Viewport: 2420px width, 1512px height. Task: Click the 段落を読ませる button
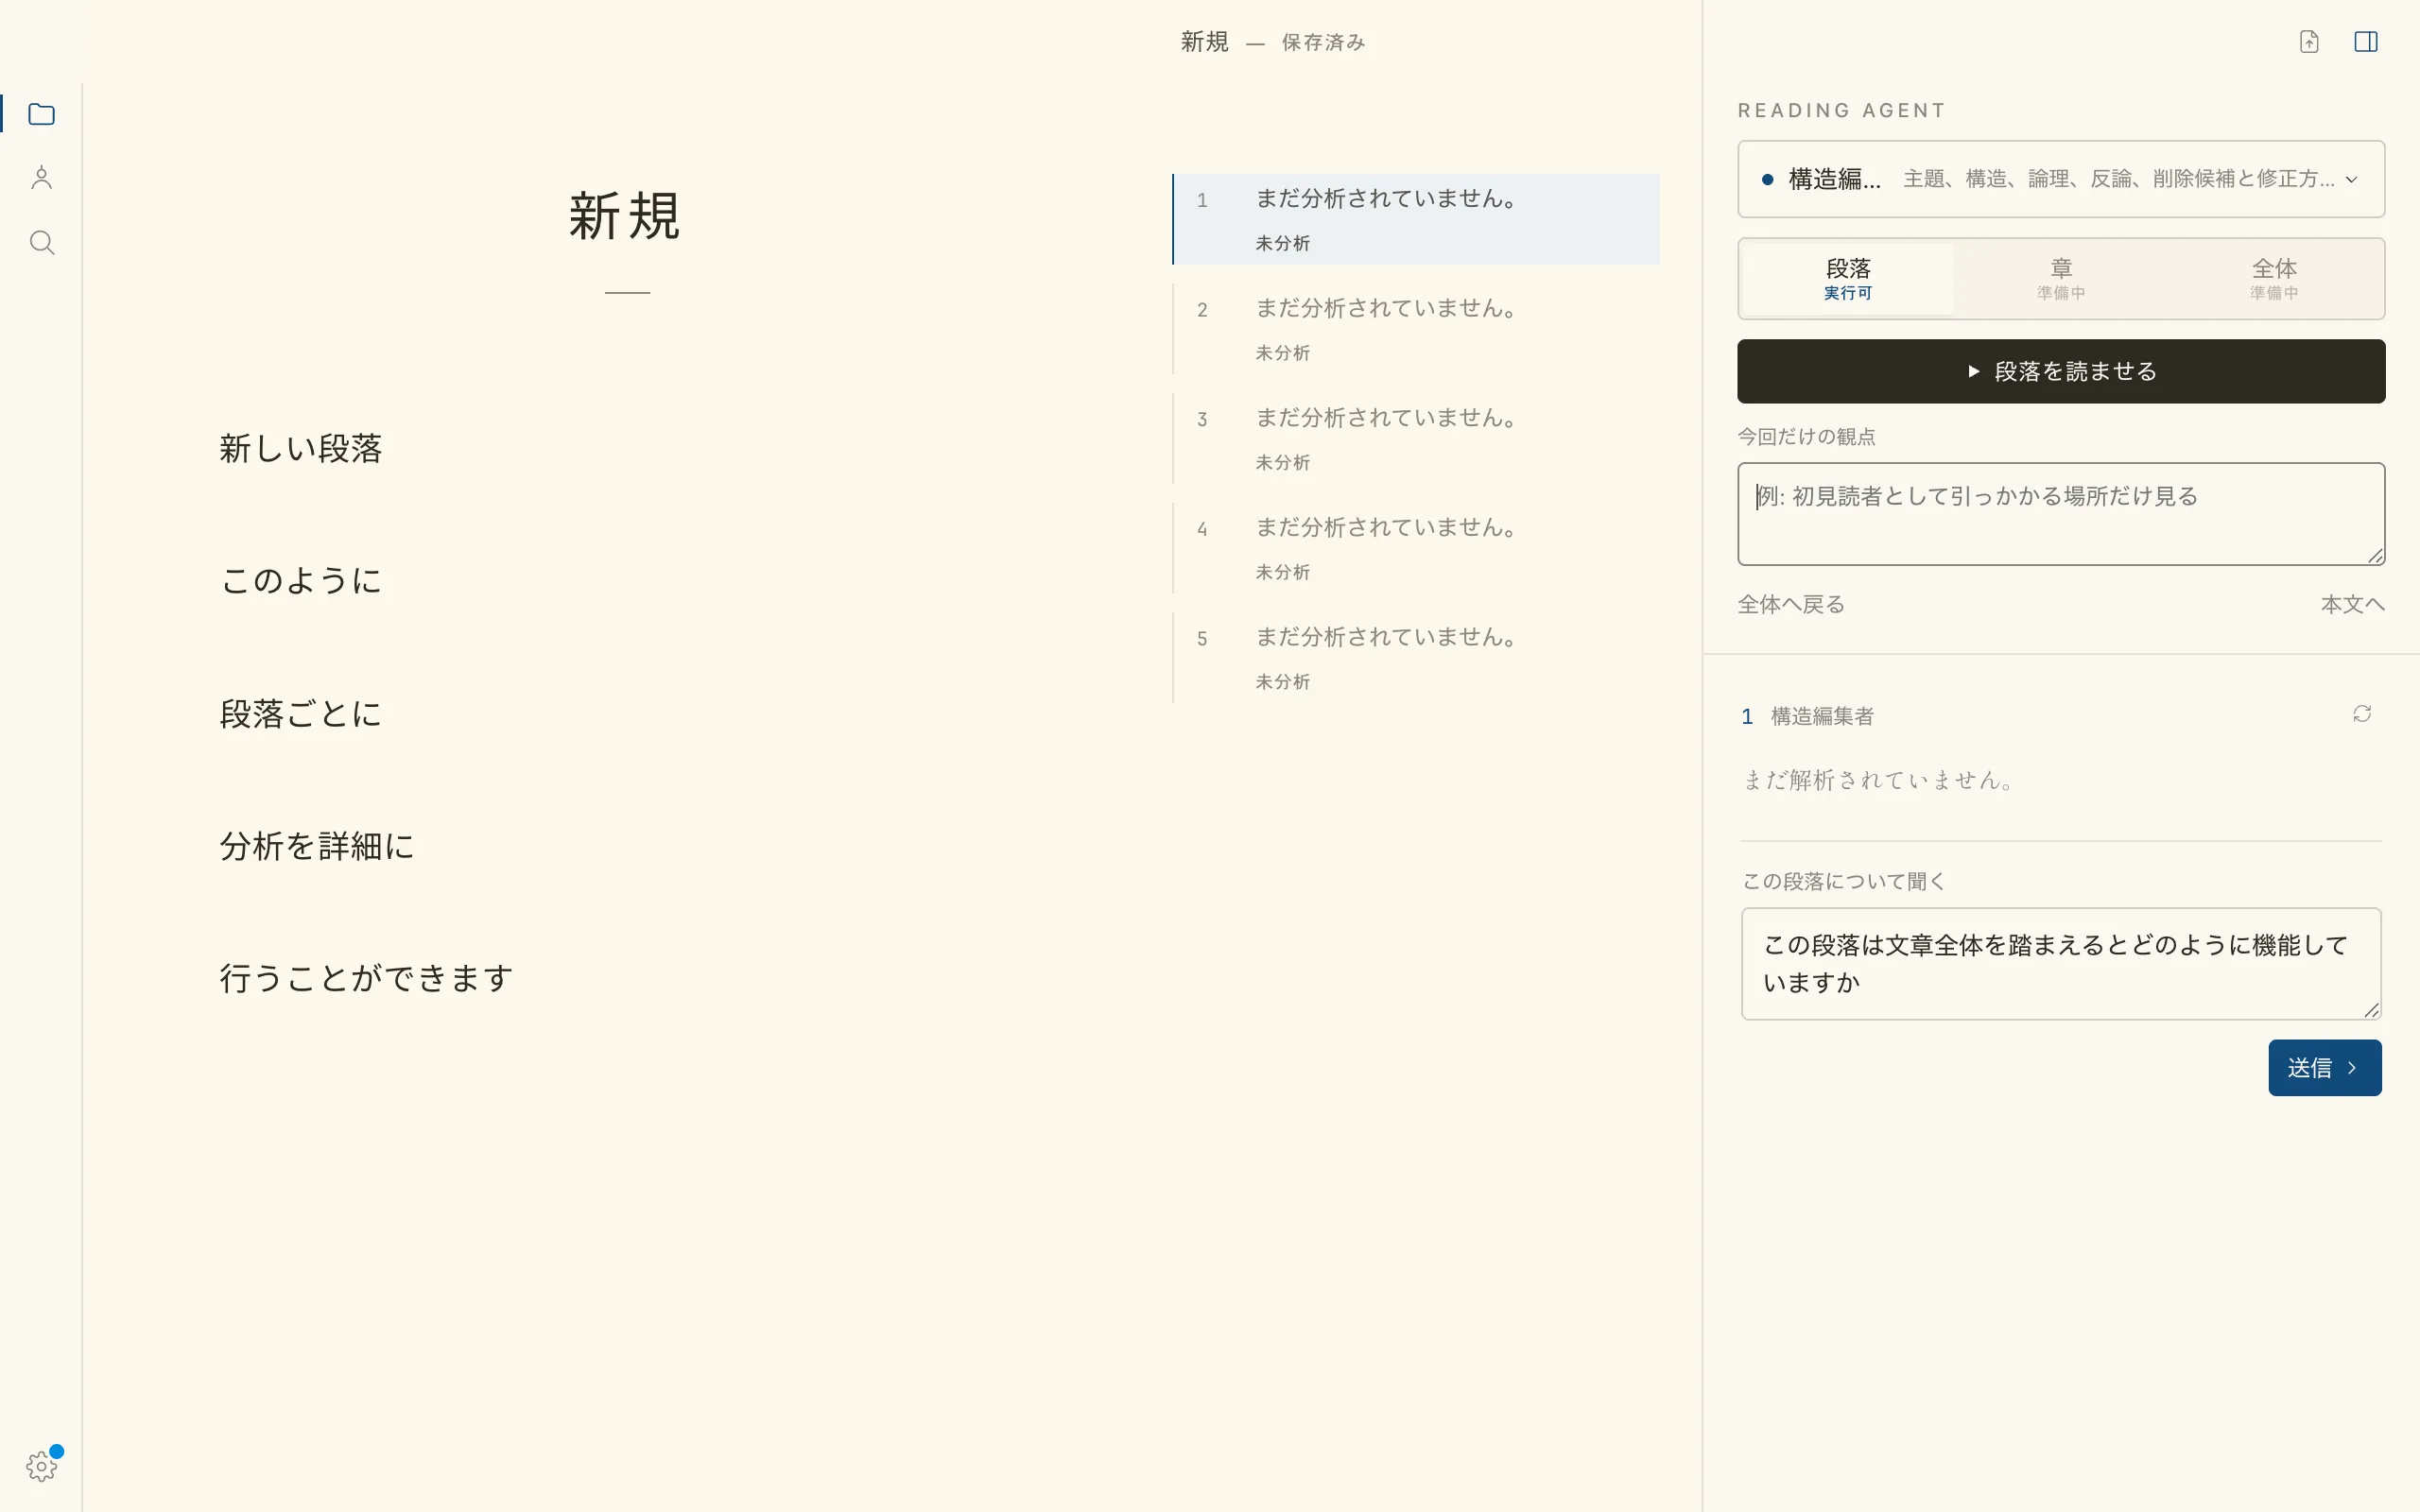[2061, 371]
